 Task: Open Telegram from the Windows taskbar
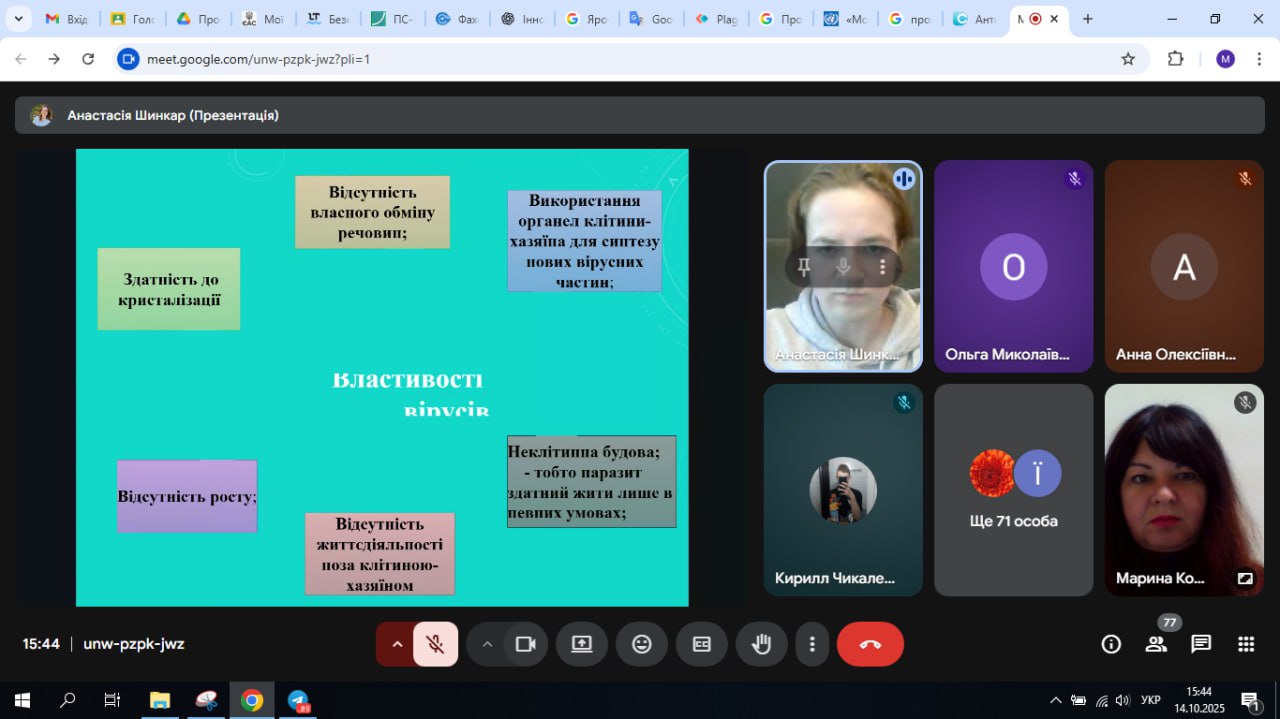coord(298,701)
